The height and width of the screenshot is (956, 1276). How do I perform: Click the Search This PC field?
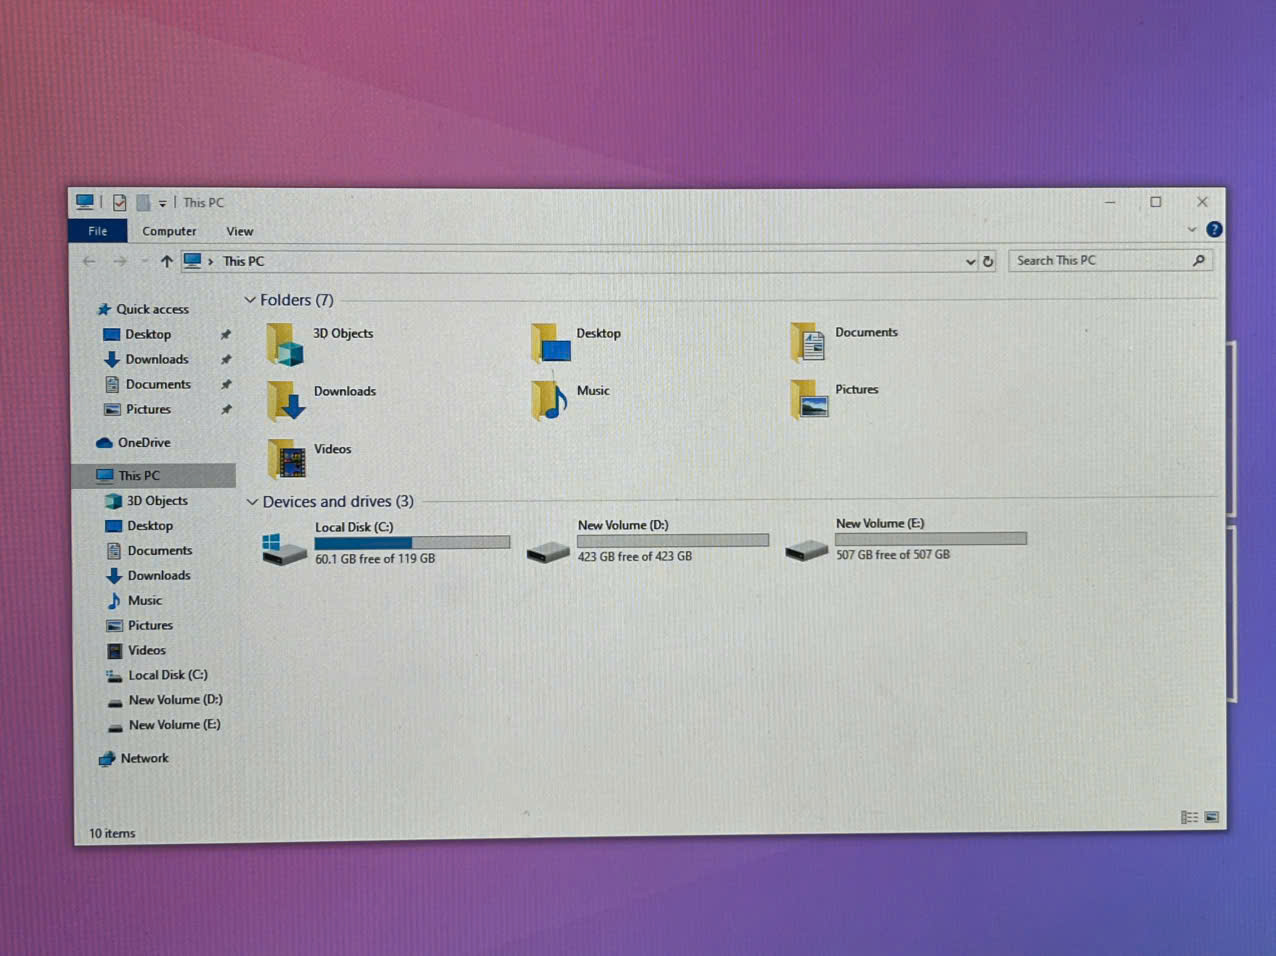pyautogui.click(x=1100, y=260)
